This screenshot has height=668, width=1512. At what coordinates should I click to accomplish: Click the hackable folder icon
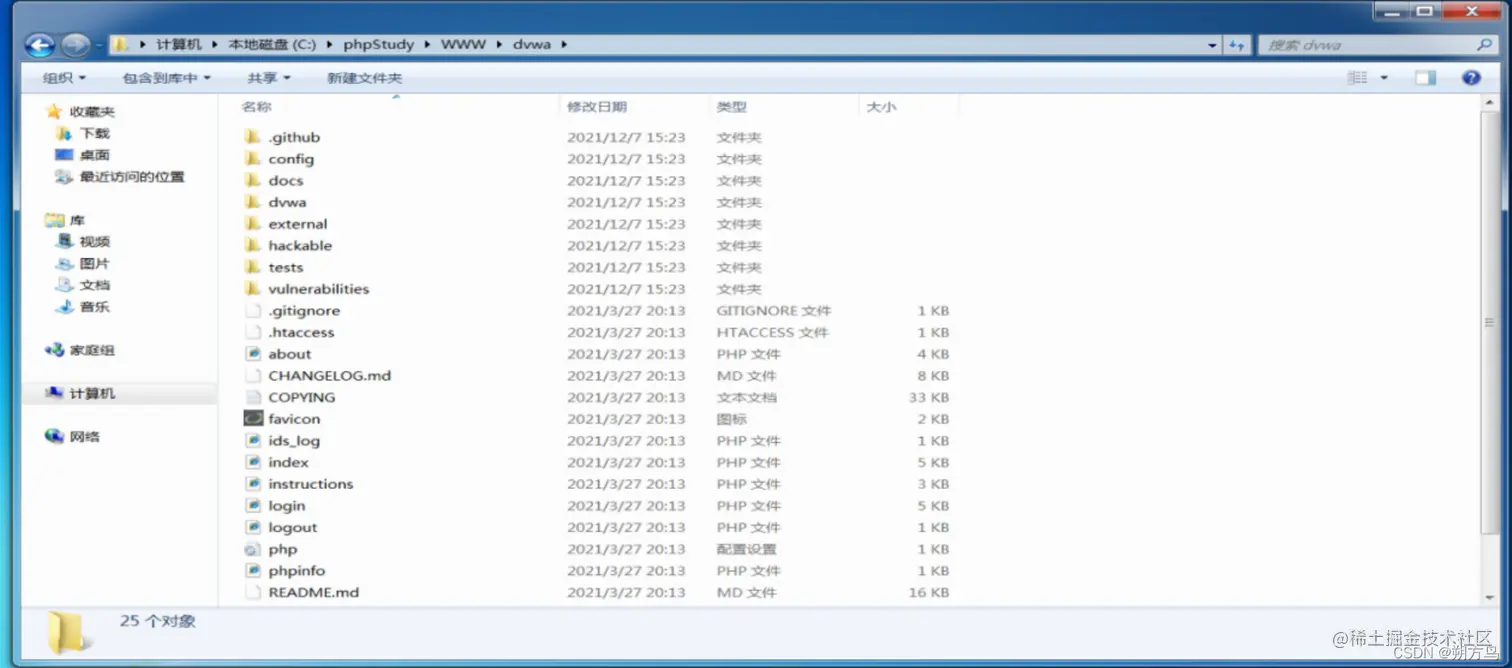(252, 246)
